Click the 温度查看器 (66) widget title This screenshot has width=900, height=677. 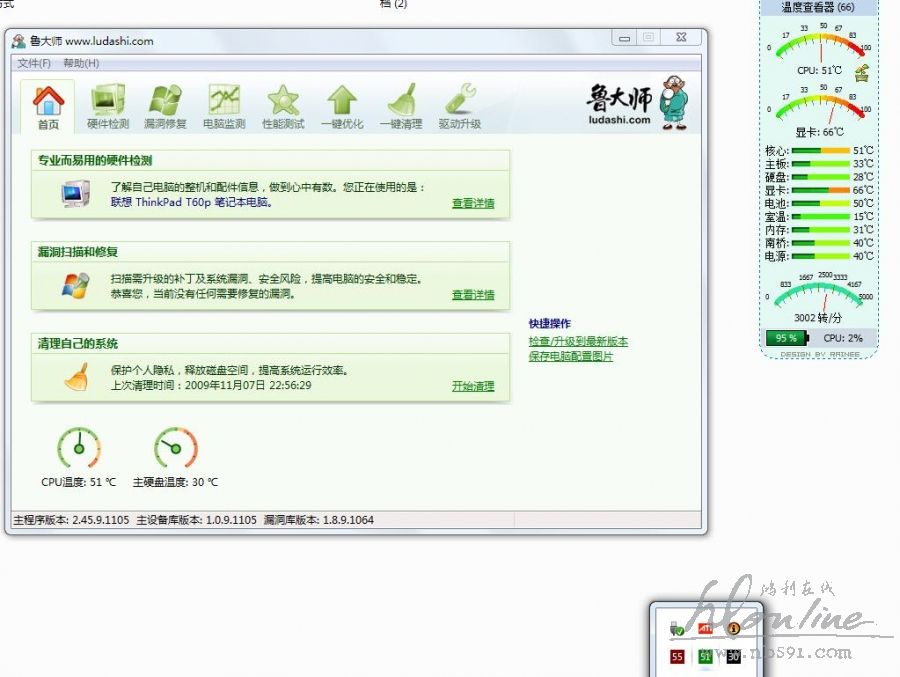coord(818,7)
